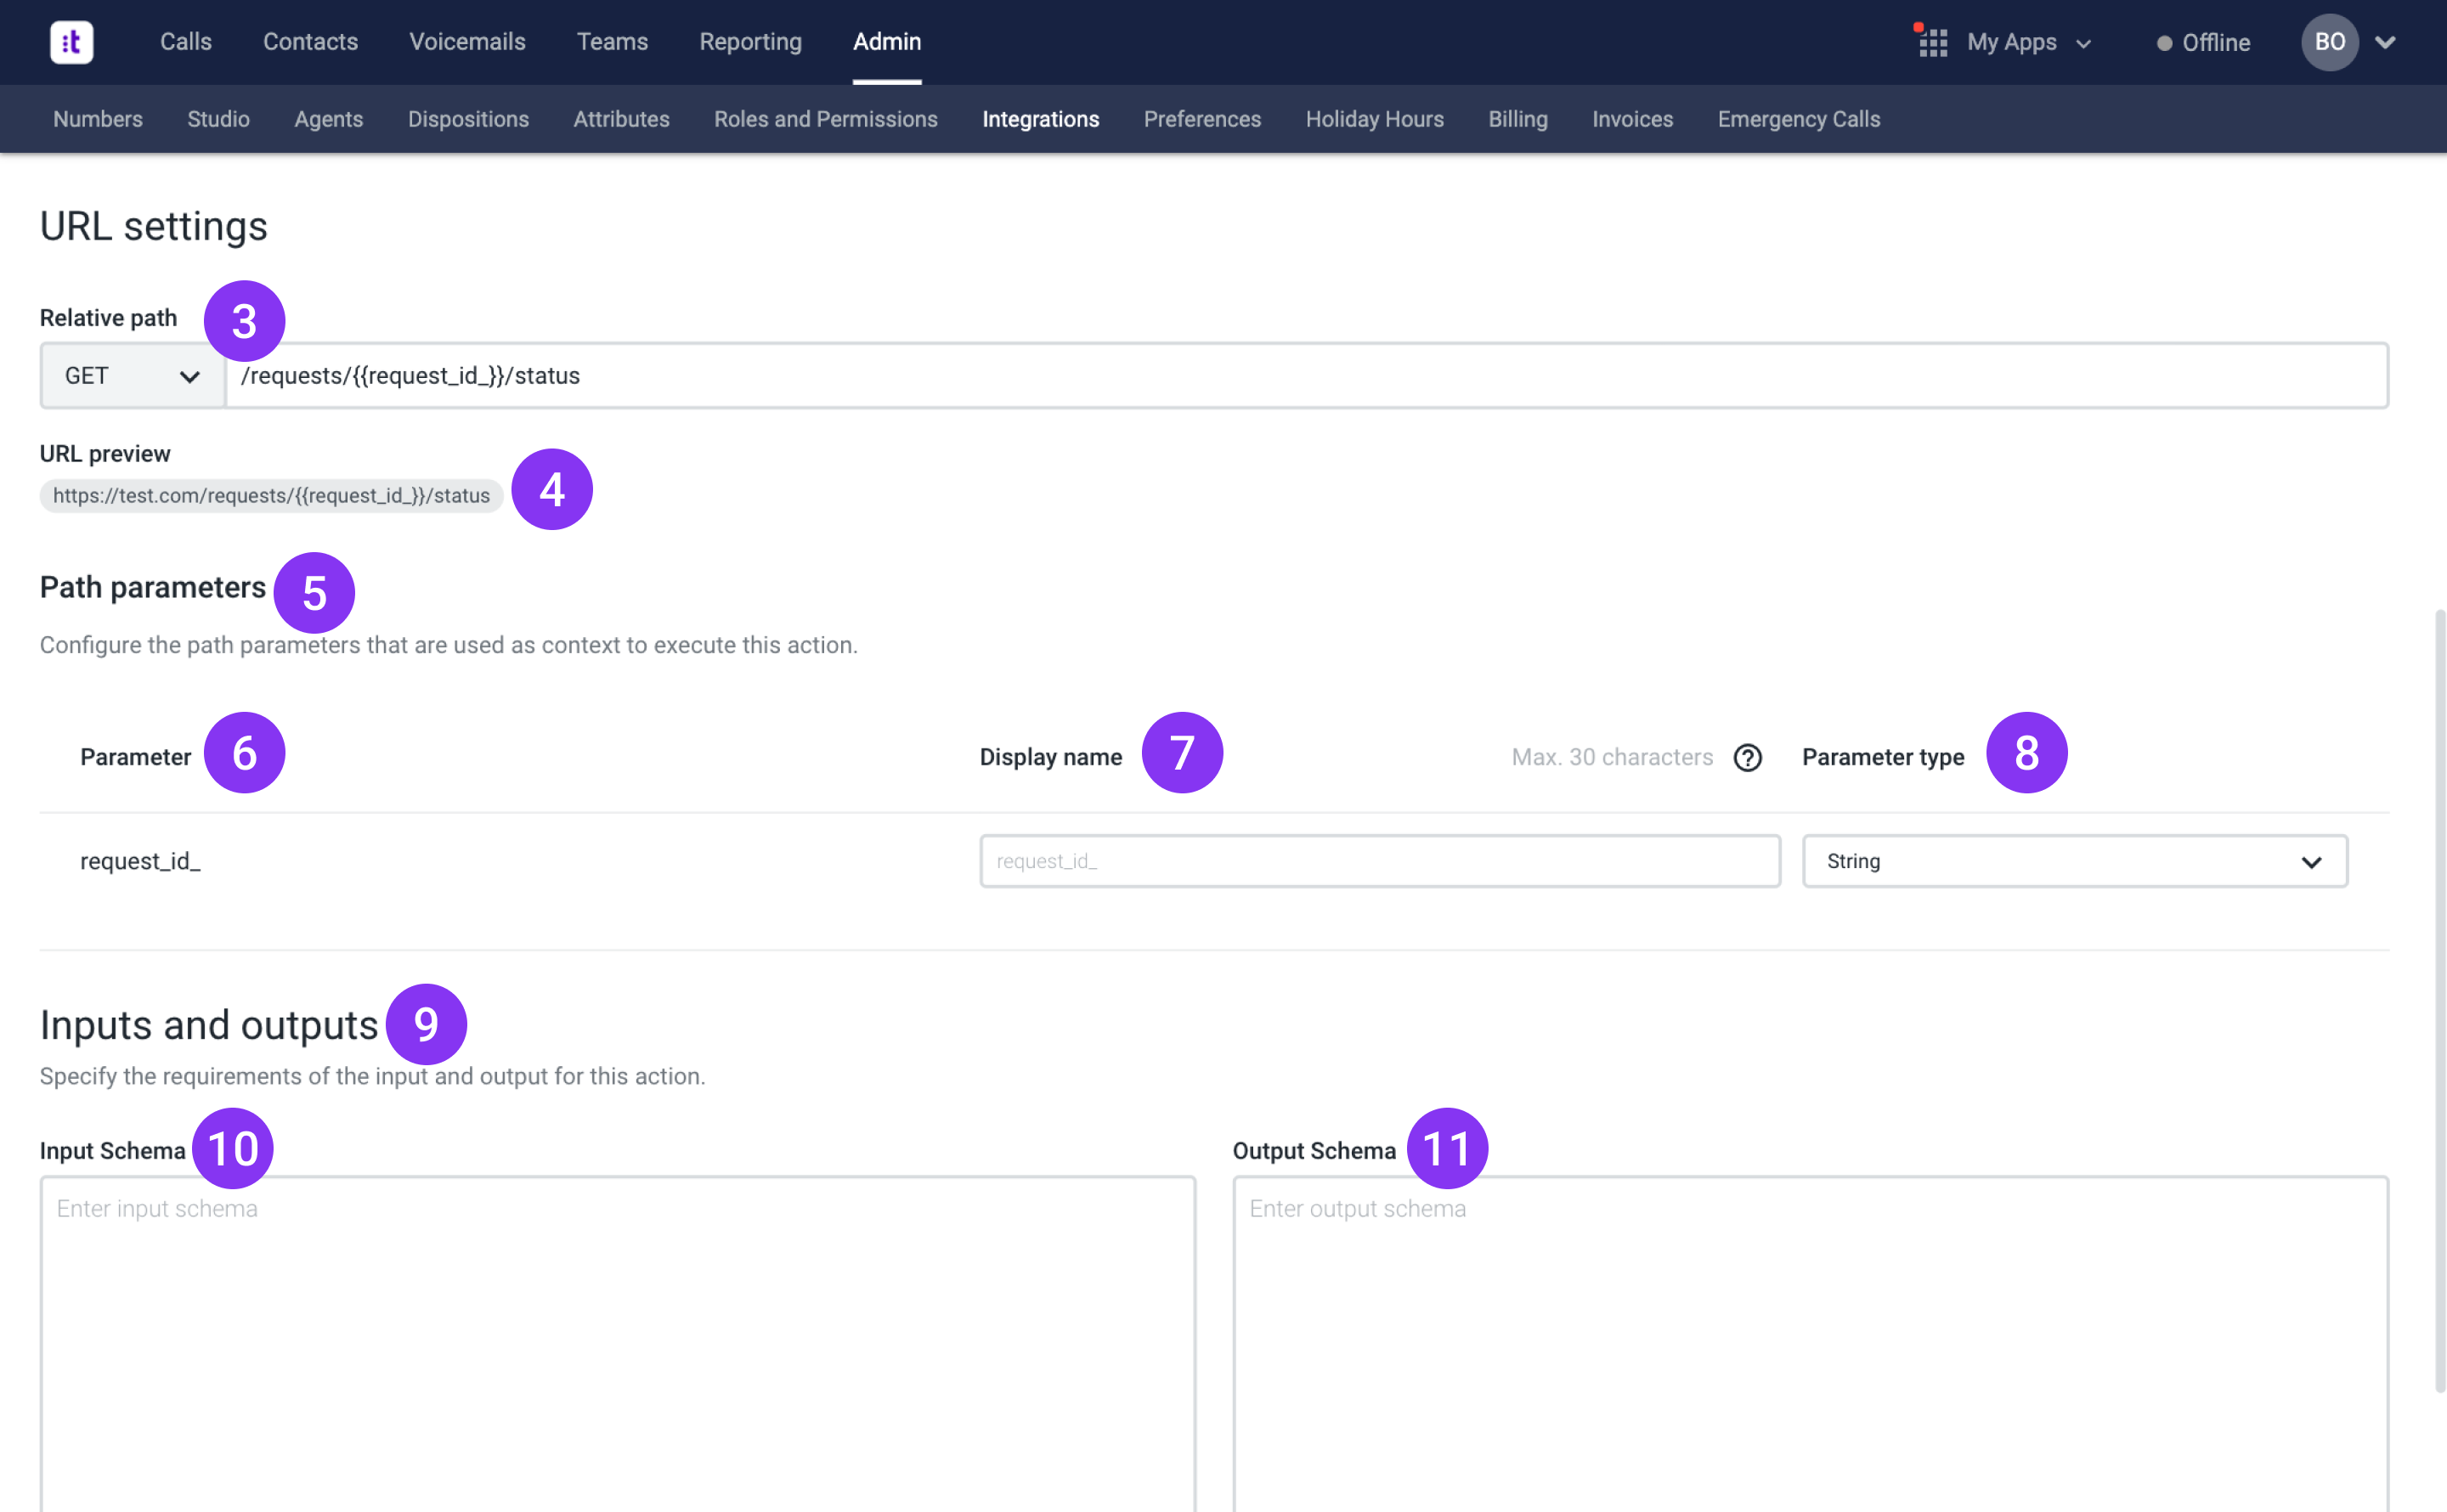2447x1512 pixels.
Task: Click the Input Schema text area
Action: point(617,1344)
